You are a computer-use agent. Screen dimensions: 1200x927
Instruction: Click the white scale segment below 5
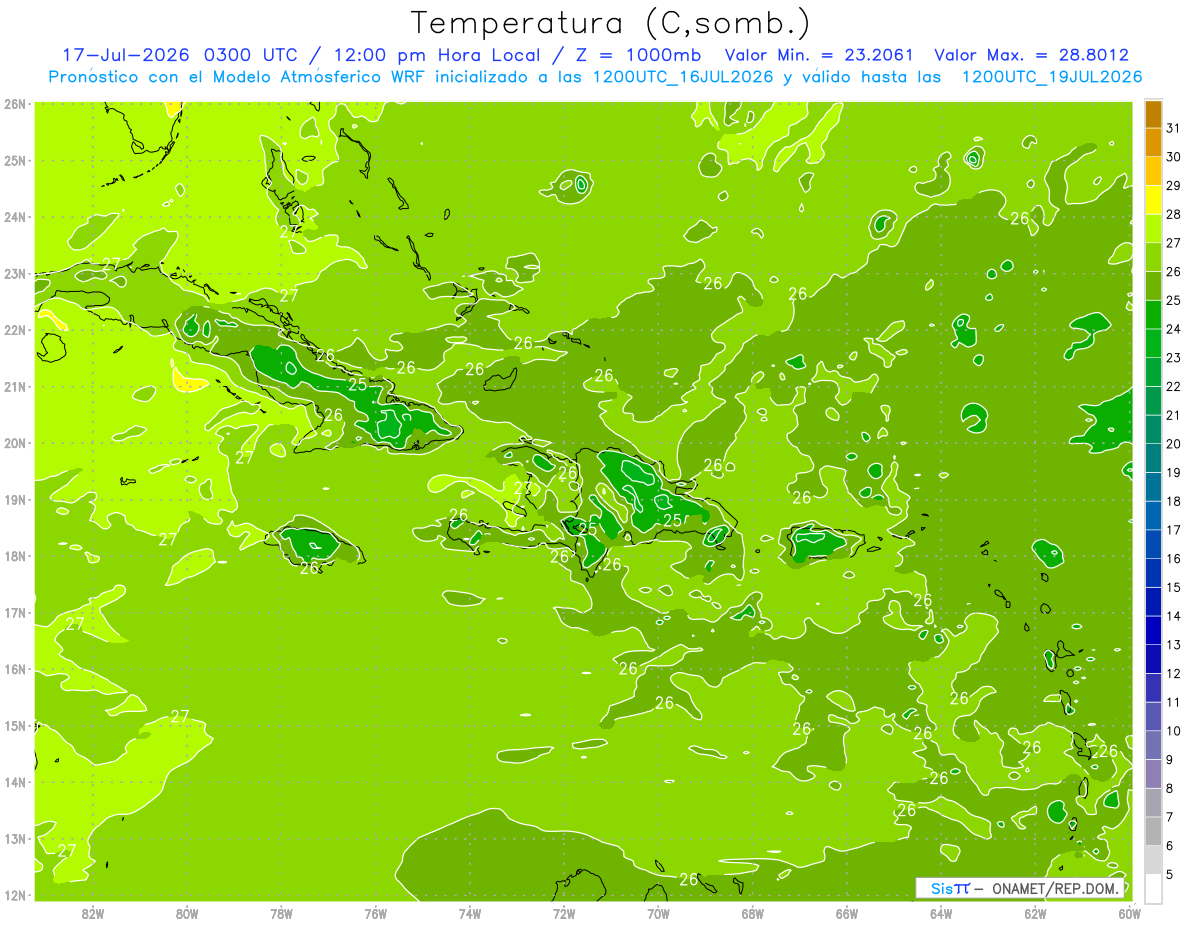click(1153, 888)
